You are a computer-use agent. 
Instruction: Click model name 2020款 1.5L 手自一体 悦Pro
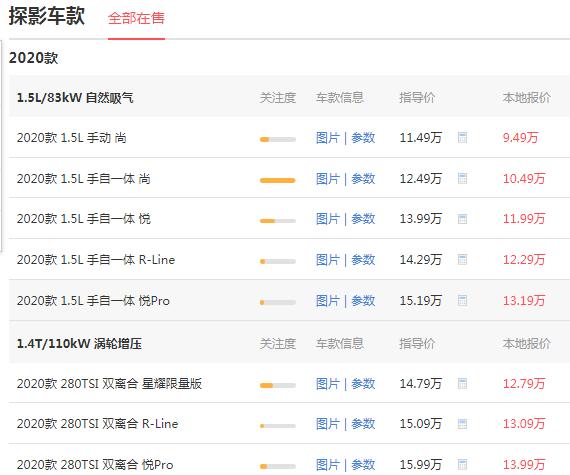coord(93,301)
